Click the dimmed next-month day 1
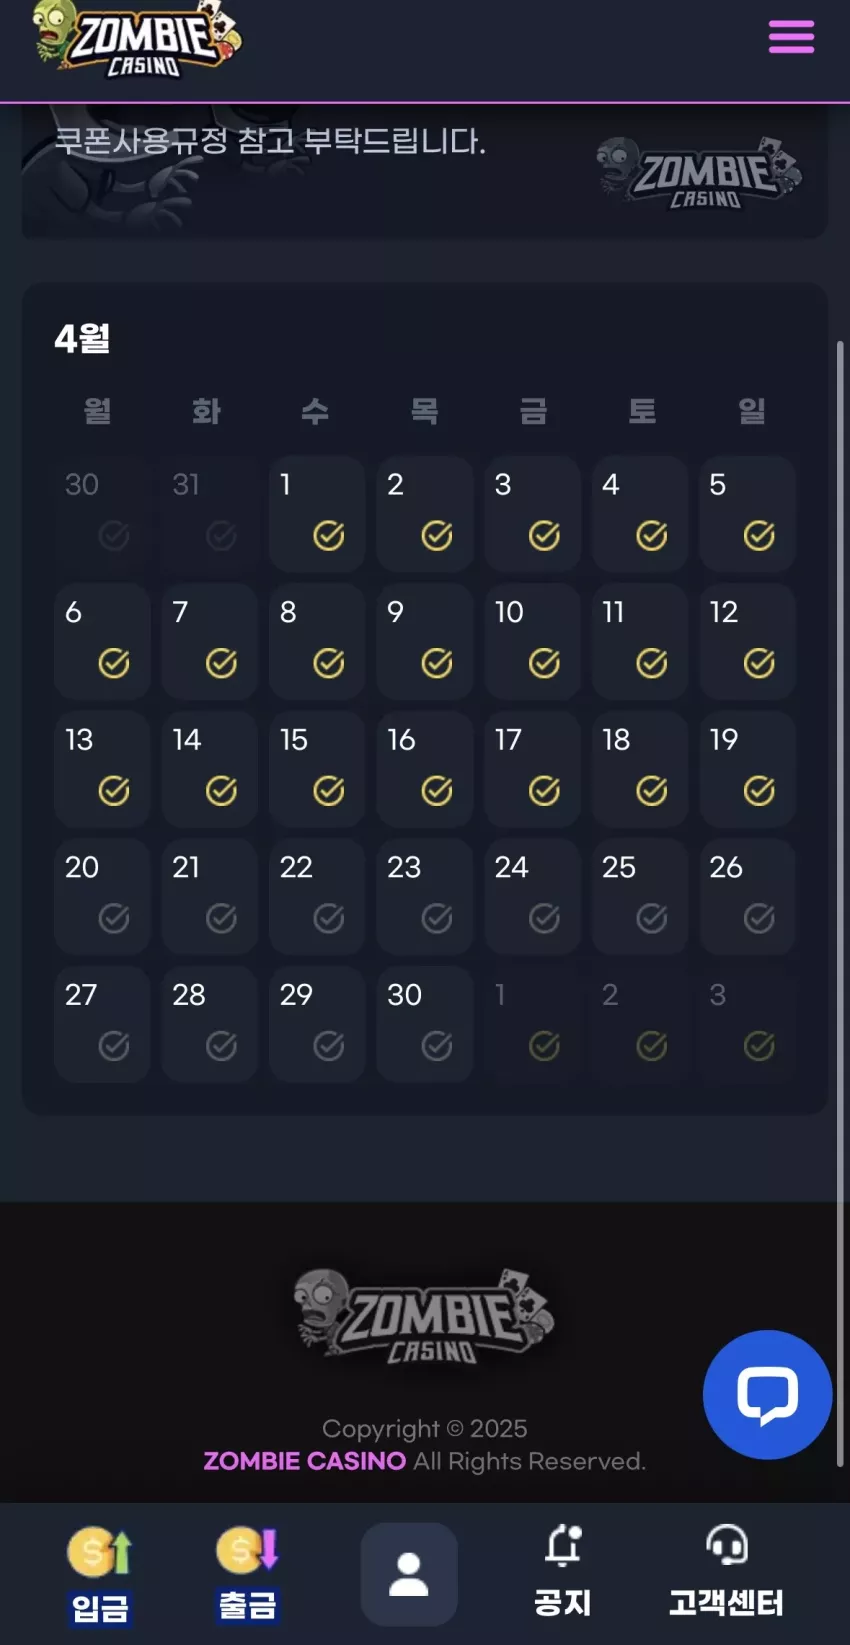The image size is (850, 1645). (532, 1024)
